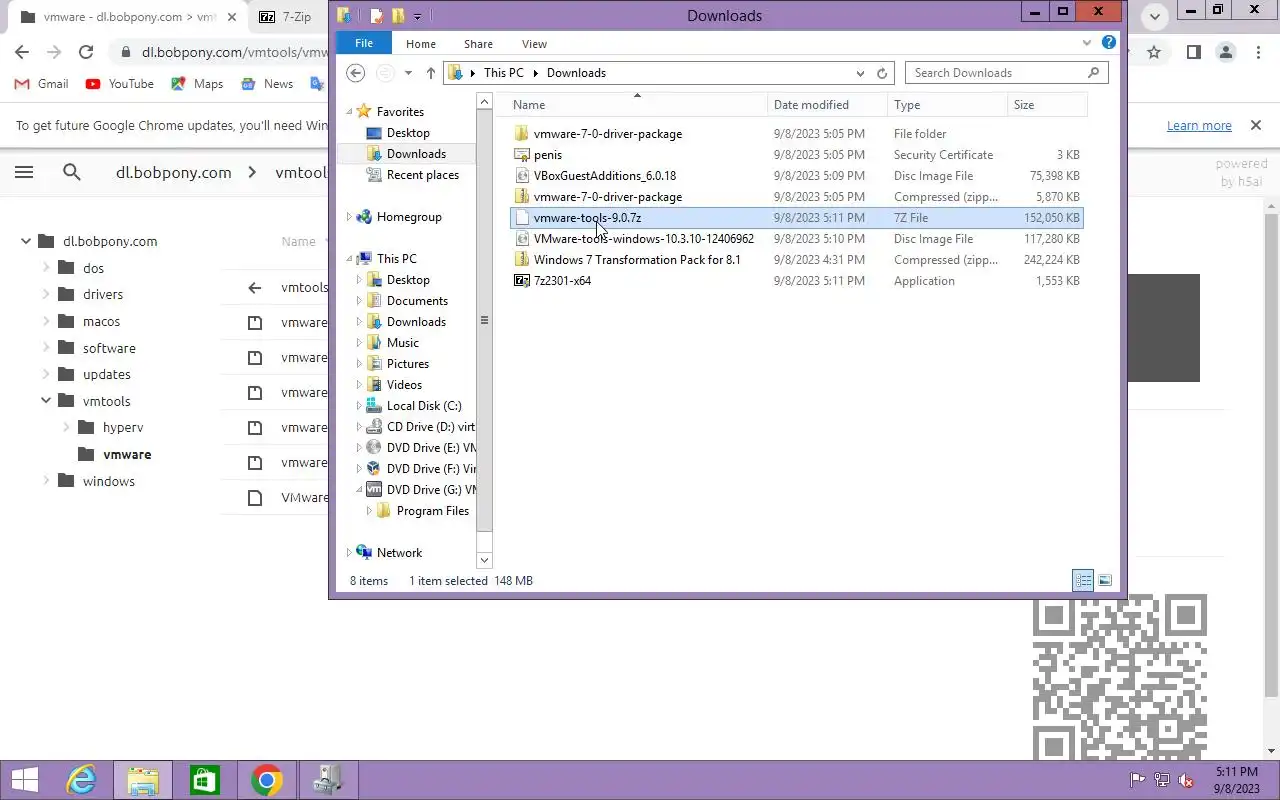
Task: Sort files by Type column header
Action: 947,105
